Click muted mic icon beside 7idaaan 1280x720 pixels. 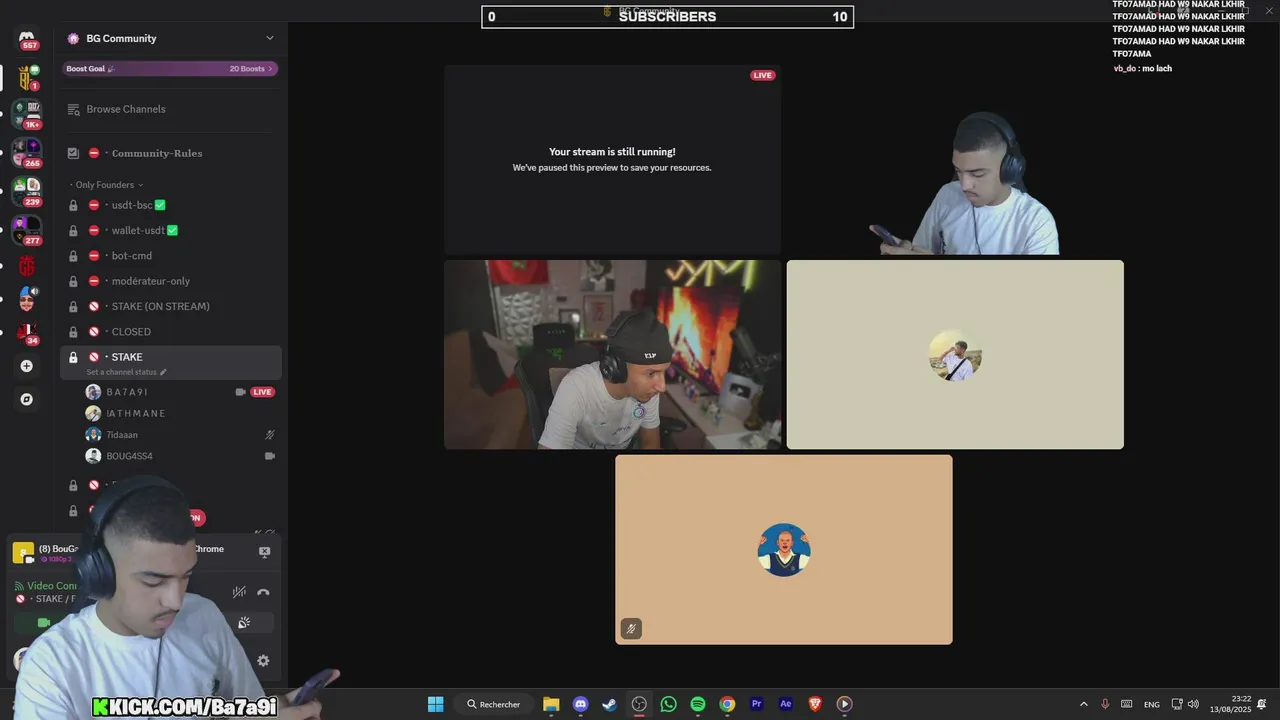point(269,435)
